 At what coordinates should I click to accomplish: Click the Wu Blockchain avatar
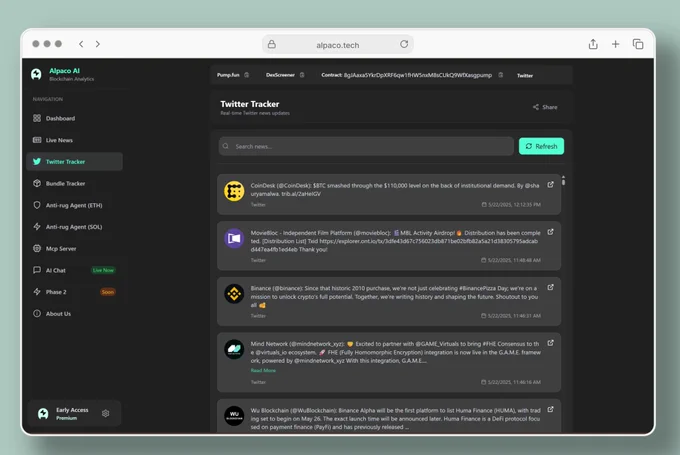pos(234,416)
